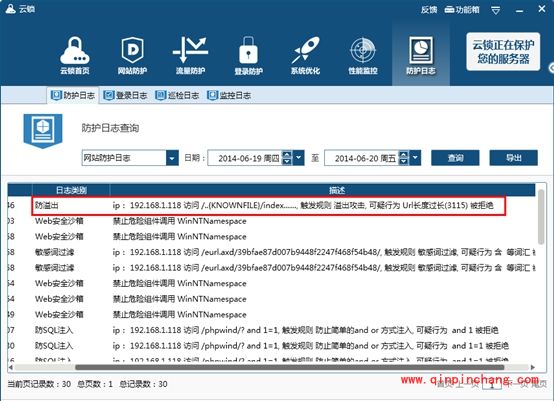
Task: Switch to the 防护日志 sub-tab
Action: pos(73,95)
